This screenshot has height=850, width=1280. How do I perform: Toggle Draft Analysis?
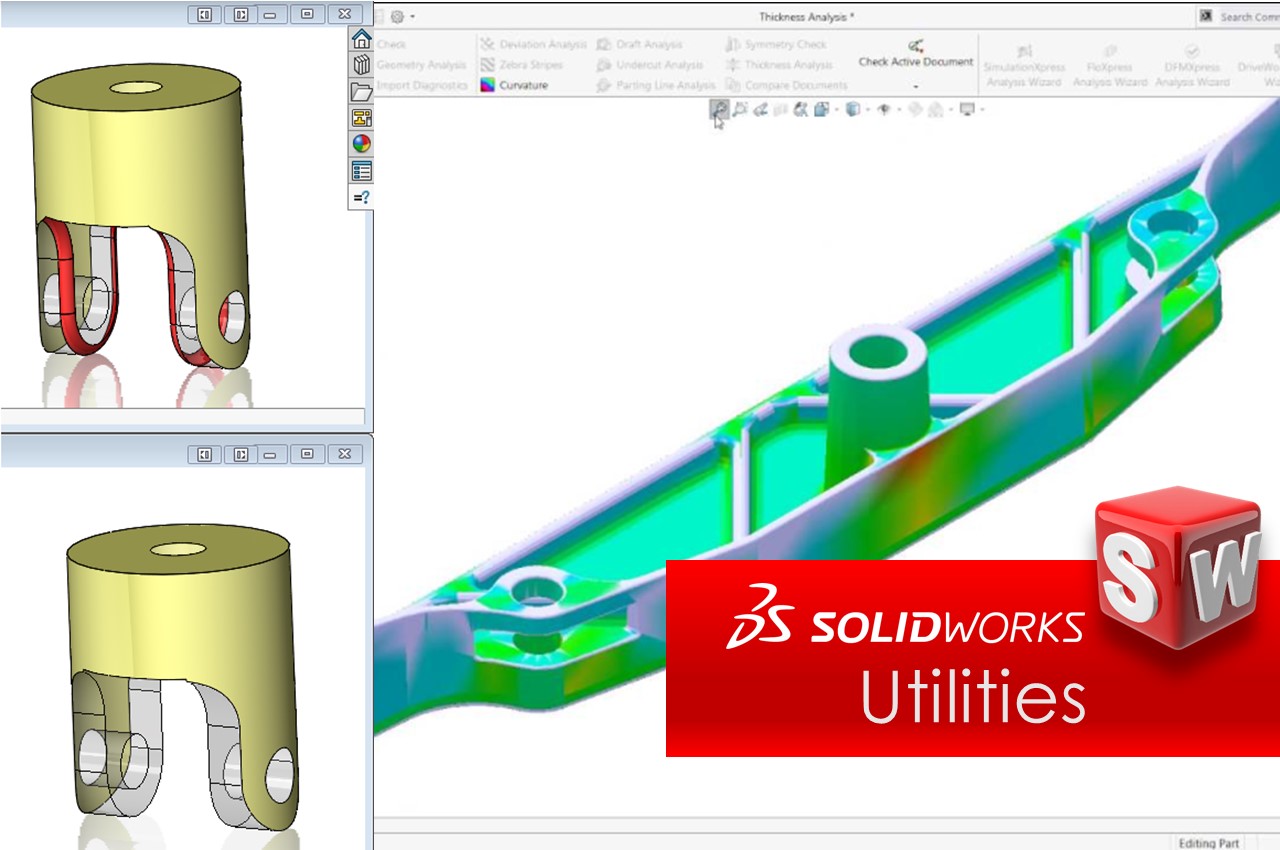(x=640, y=45)
